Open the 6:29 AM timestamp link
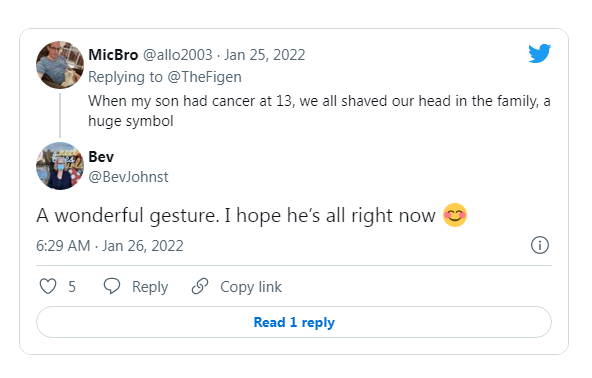The image size is (592, 378). 109,246
